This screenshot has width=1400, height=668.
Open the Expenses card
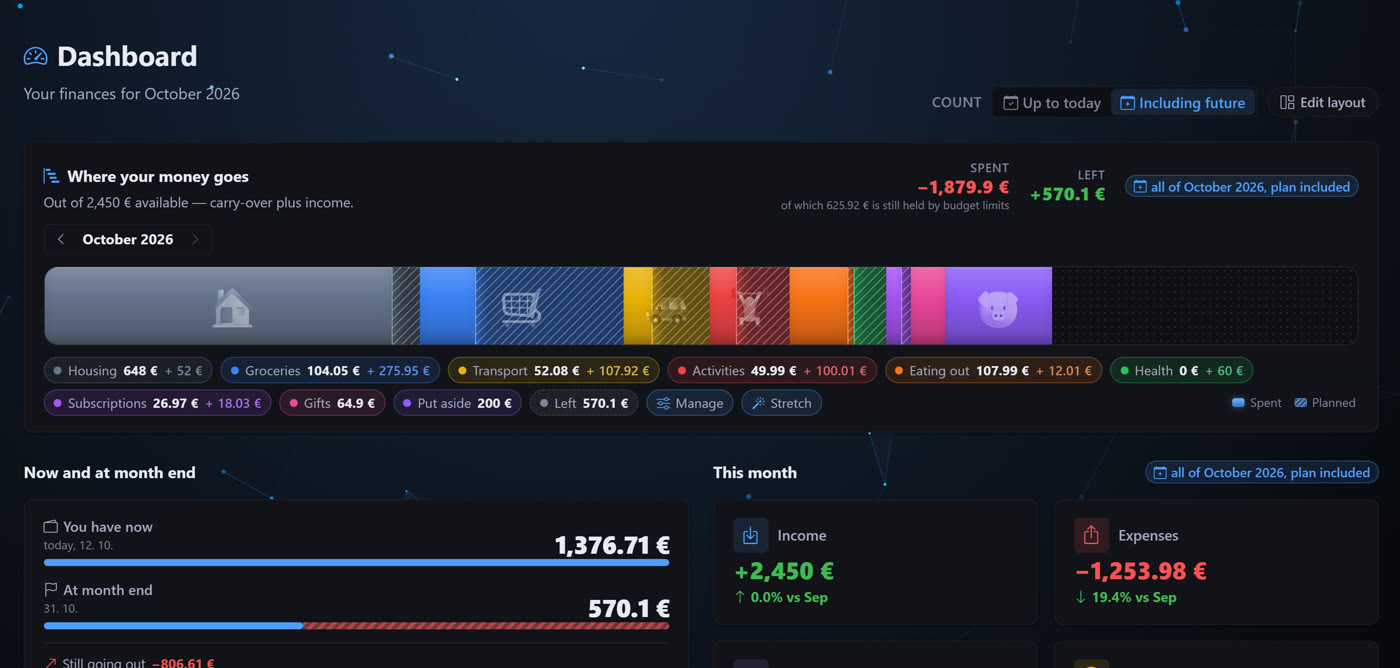[1216, 562]
